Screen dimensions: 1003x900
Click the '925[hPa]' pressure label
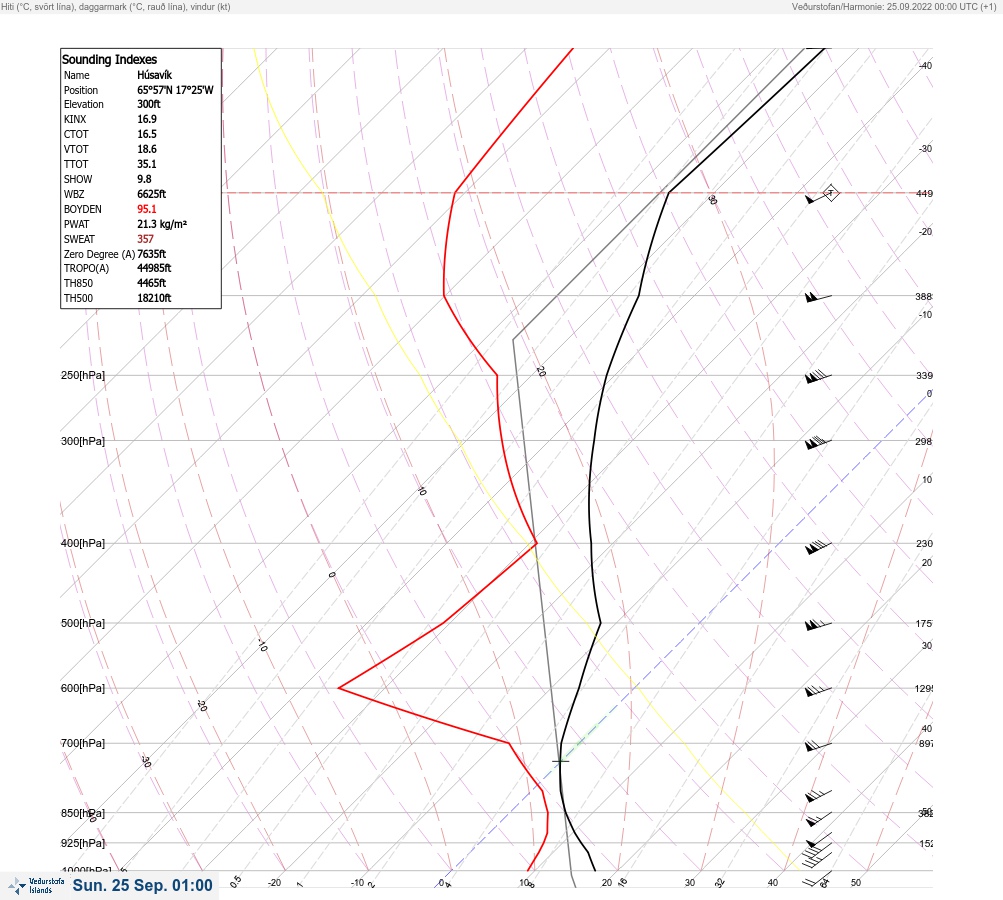[83, 843]
